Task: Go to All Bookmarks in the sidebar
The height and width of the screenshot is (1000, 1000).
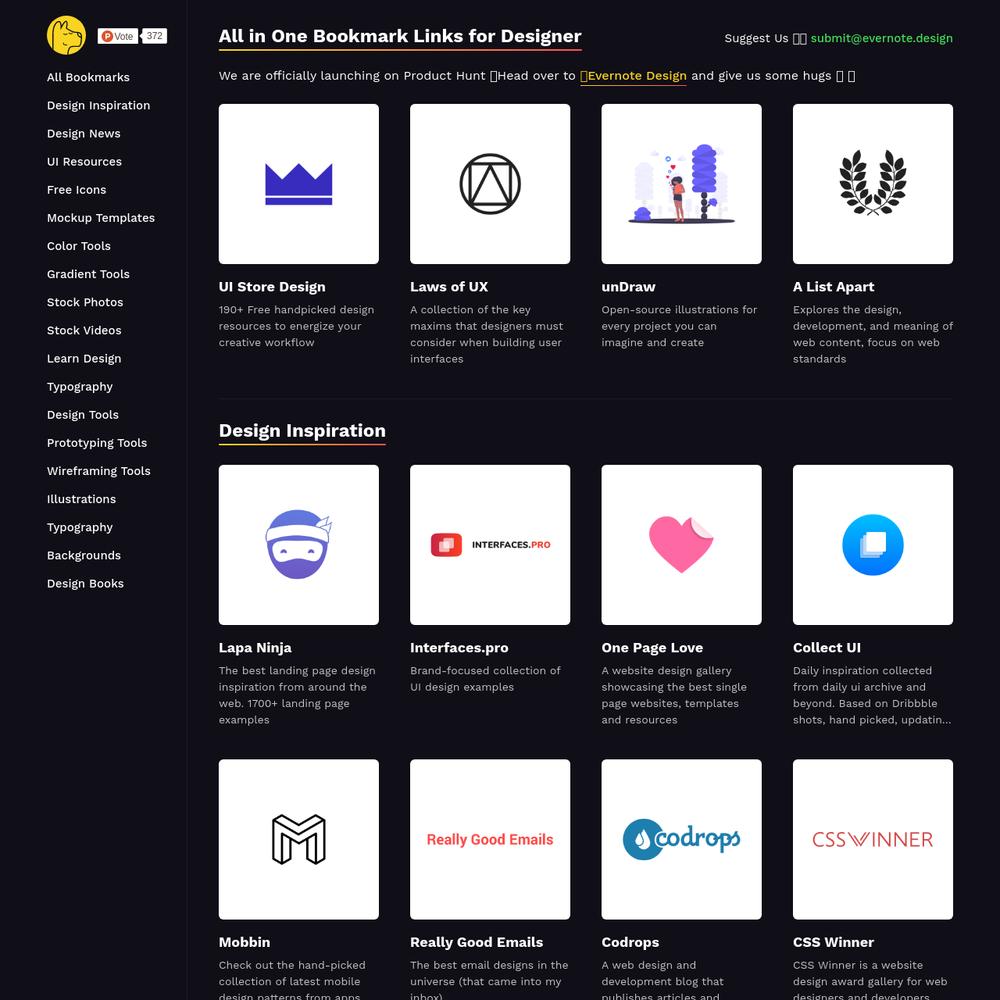Action: point(88,77)
